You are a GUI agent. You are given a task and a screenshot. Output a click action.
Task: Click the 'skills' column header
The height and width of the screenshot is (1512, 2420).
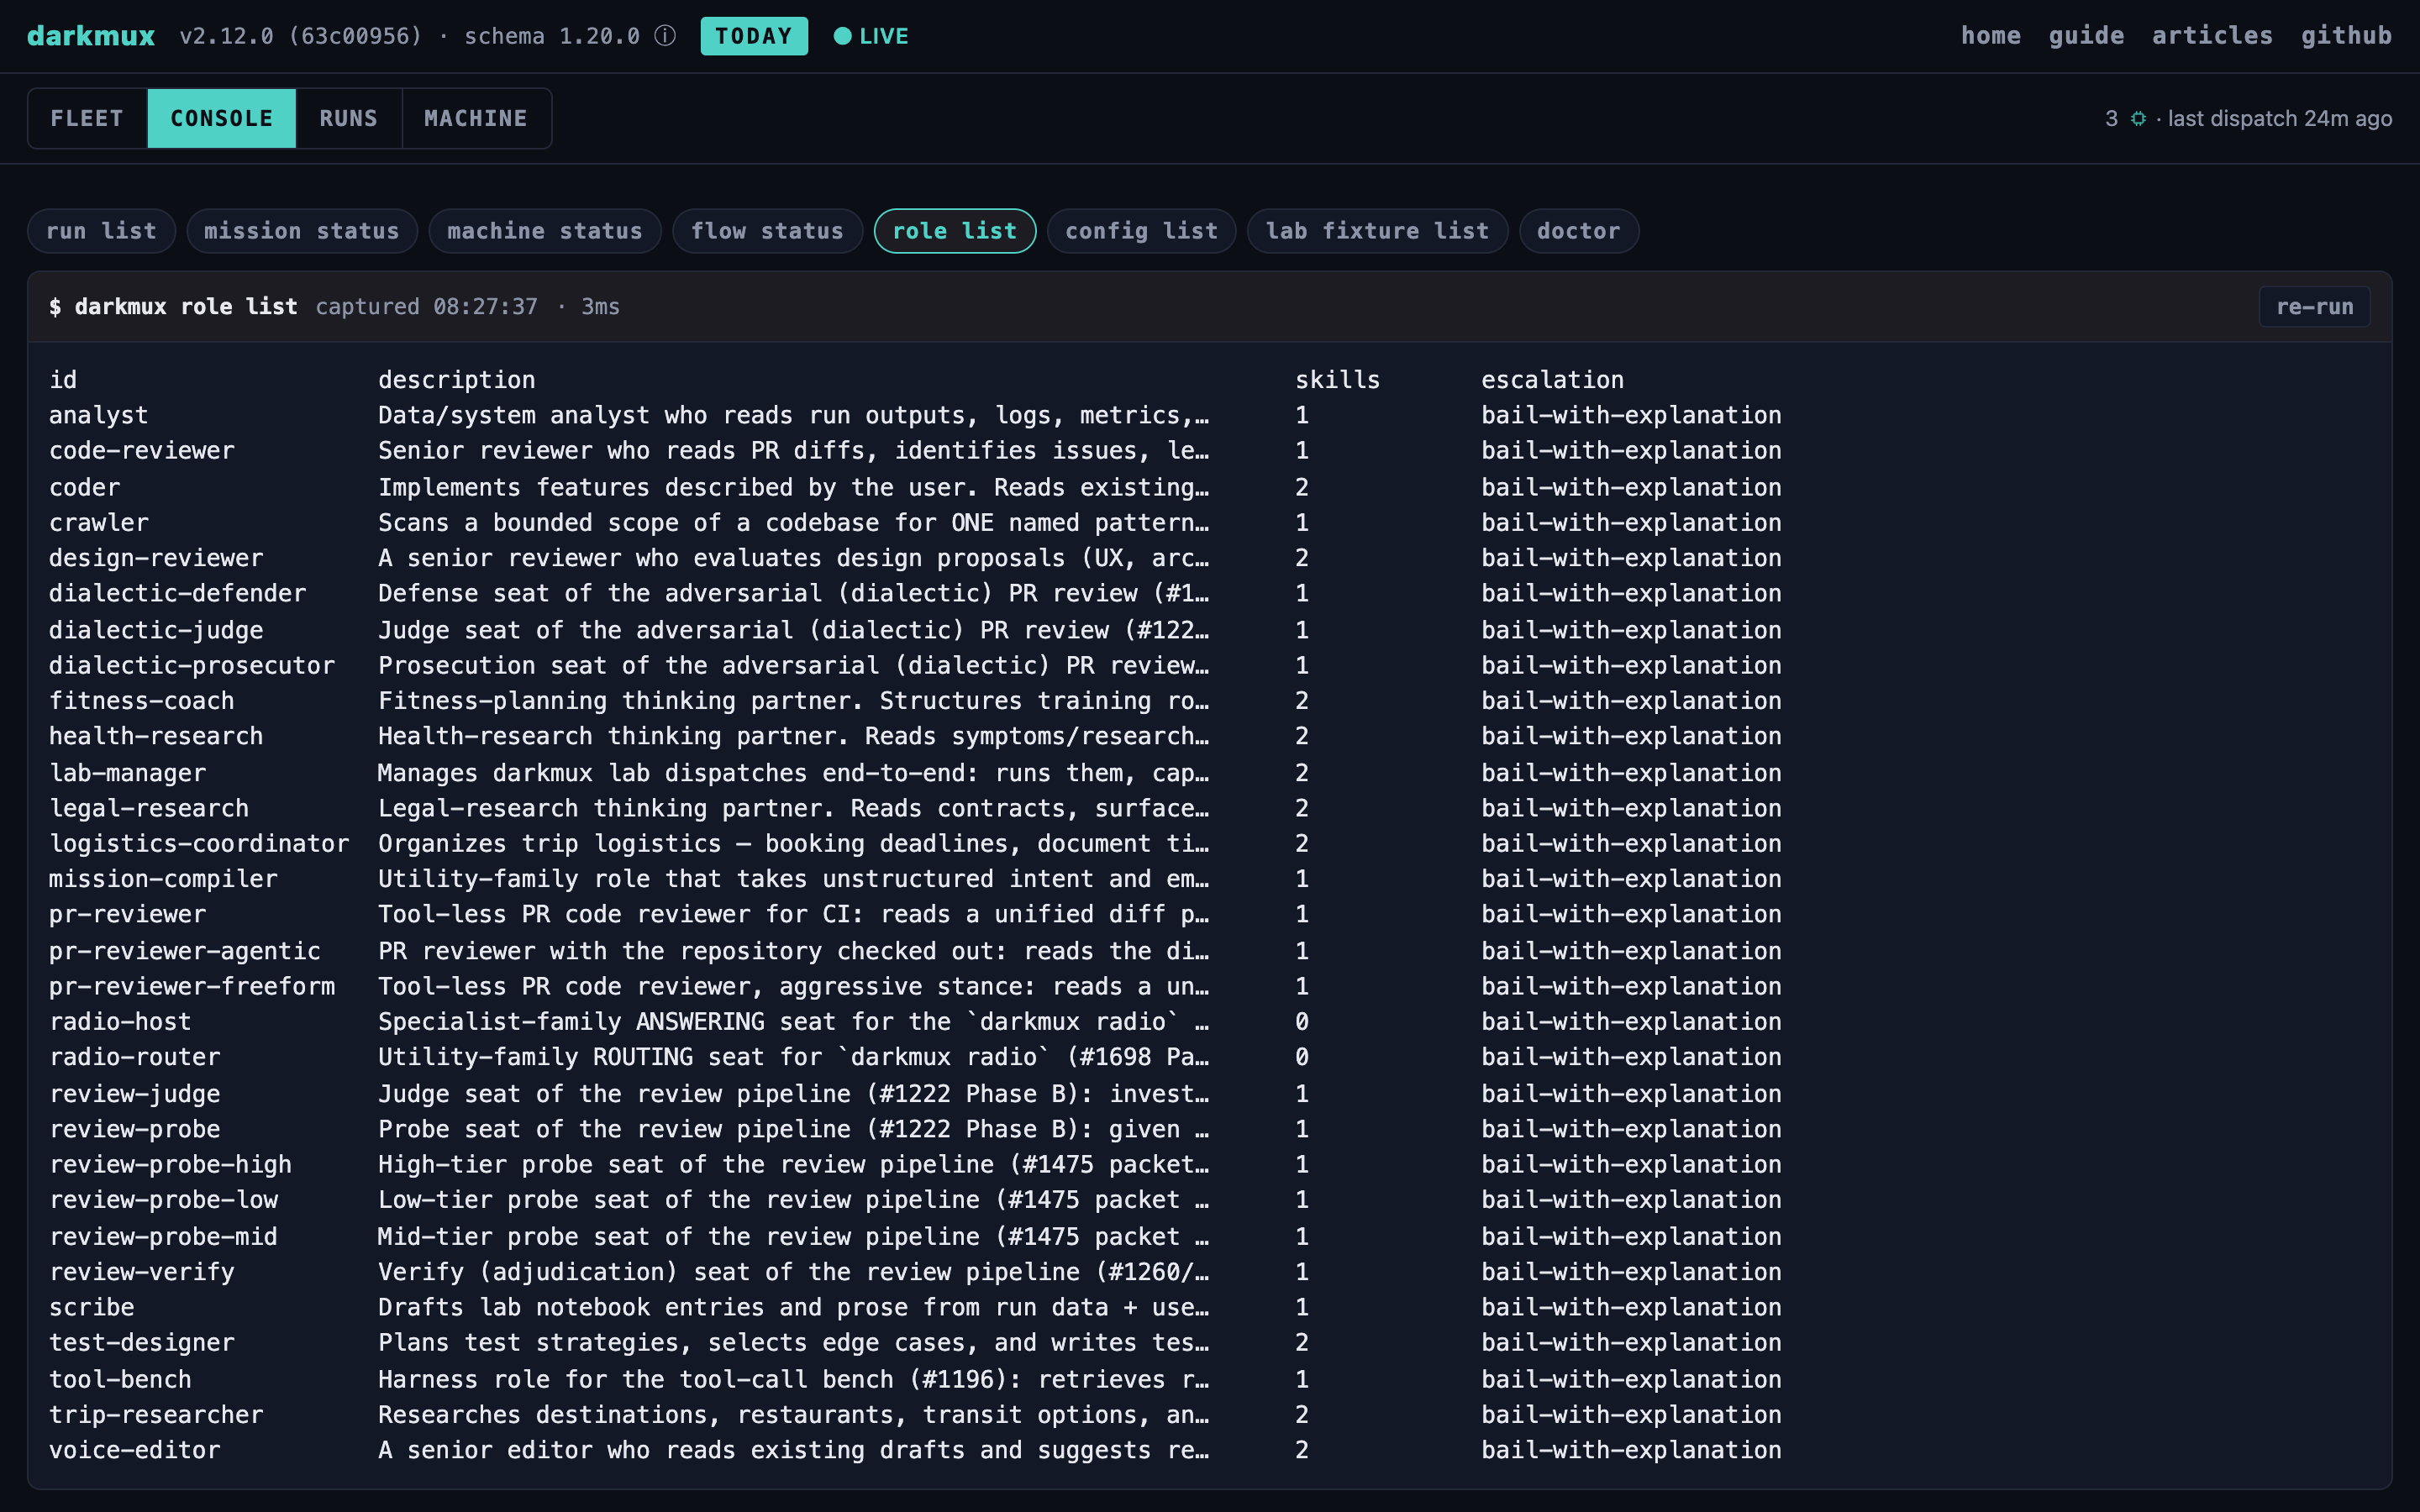pos(1337,380)
